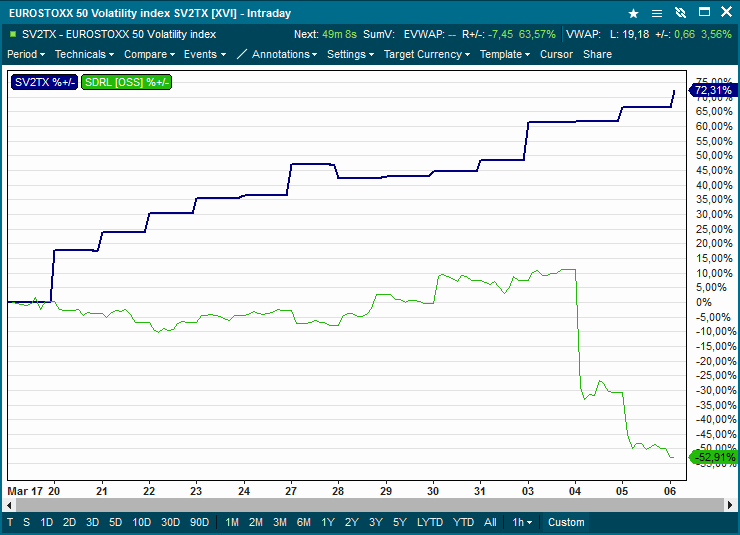The width and height of the screenshot is (740, 535).
Task: Close the chart window
Action: pyautogui.click(x=727, y=12)
